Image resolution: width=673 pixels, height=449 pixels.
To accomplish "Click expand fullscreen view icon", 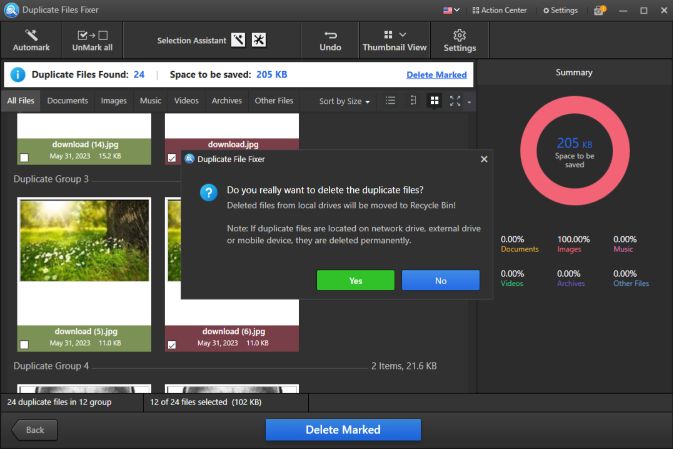I will click(455, 101).
